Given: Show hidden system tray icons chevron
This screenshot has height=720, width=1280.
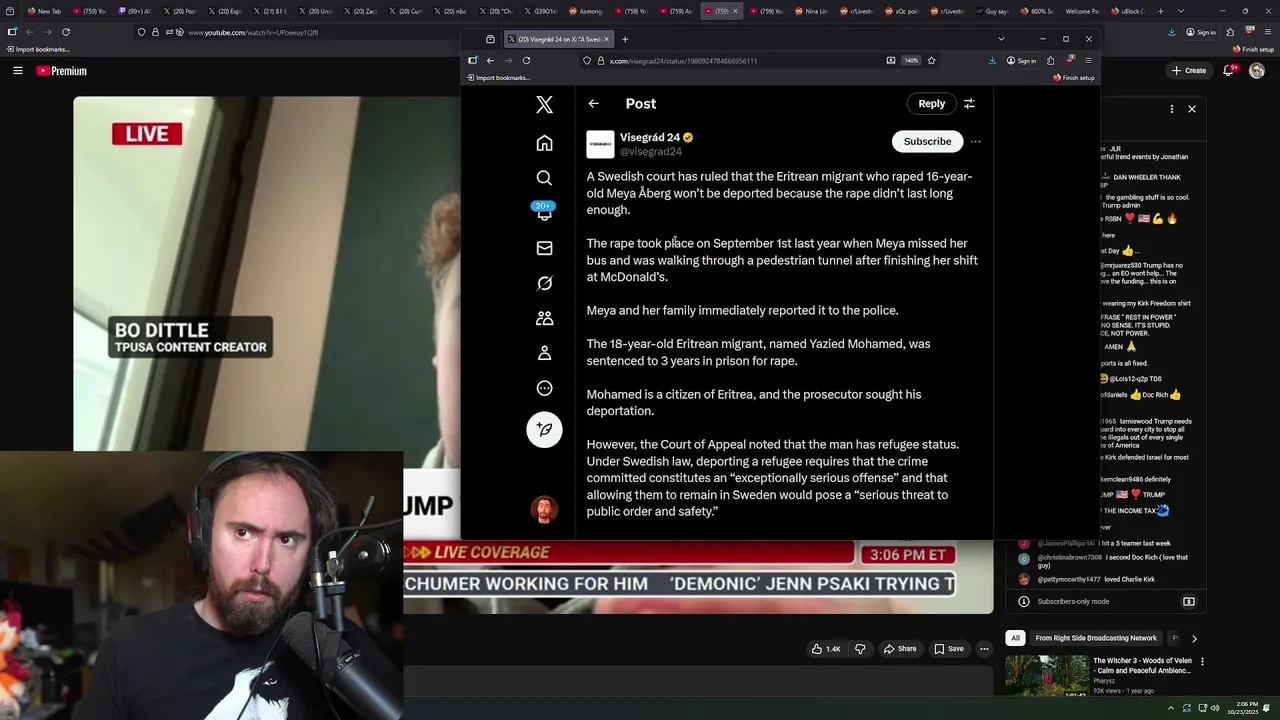Looking at the screenshot, I should [x=1170, y=708].
